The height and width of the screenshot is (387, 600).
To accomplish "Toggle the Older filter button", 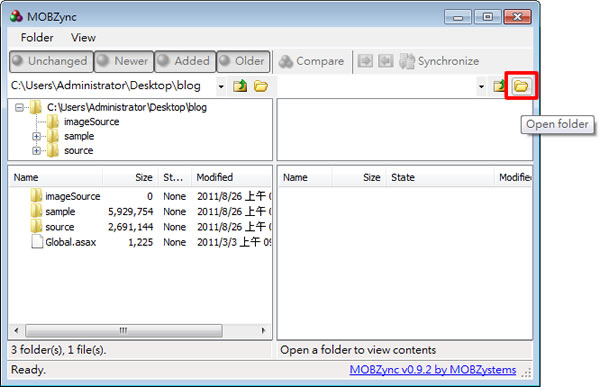I will point(243,61).
